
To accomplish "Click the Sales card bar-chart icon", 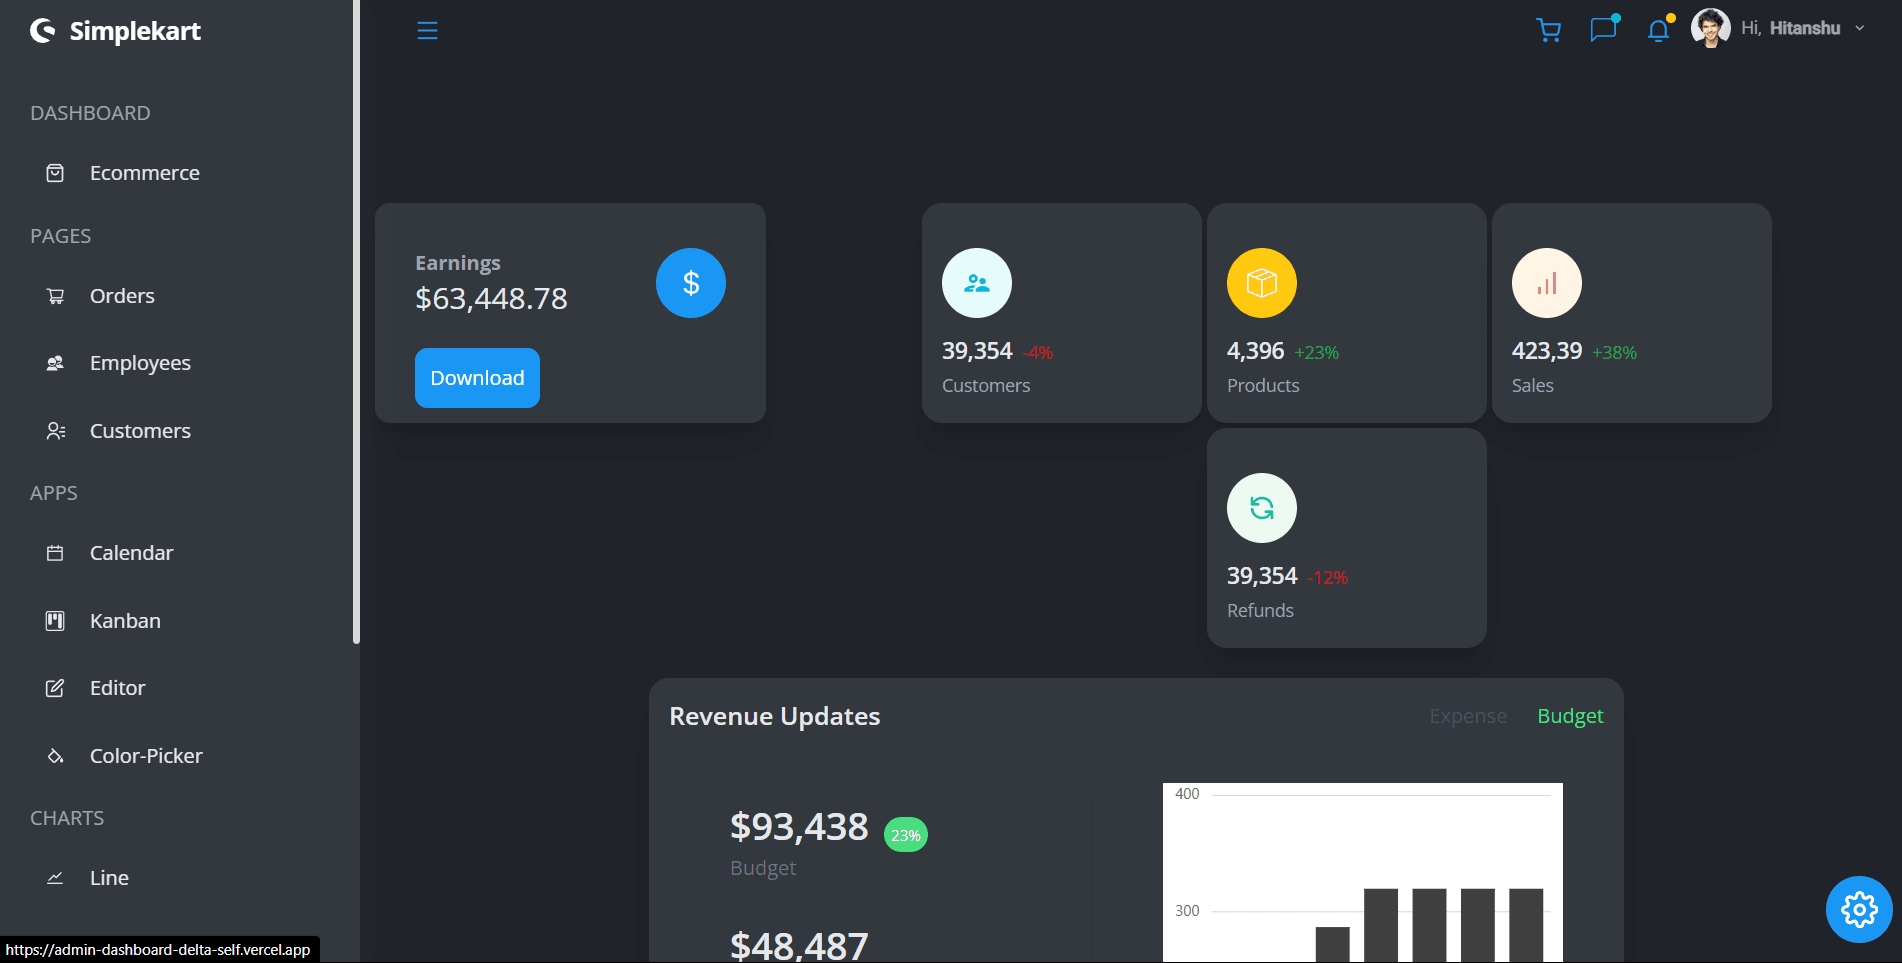I will click(1547, 283).
